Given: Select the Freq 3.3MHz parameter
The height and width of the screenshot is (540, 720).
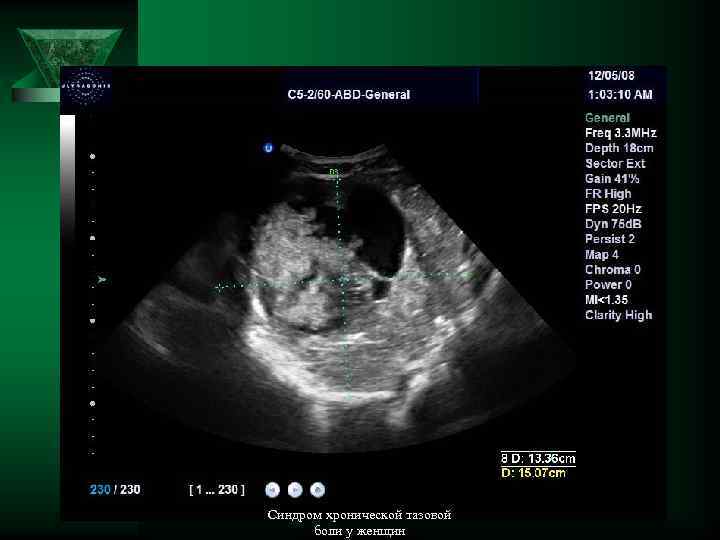Looking at the screenshot, I should (x=620, y=133).
